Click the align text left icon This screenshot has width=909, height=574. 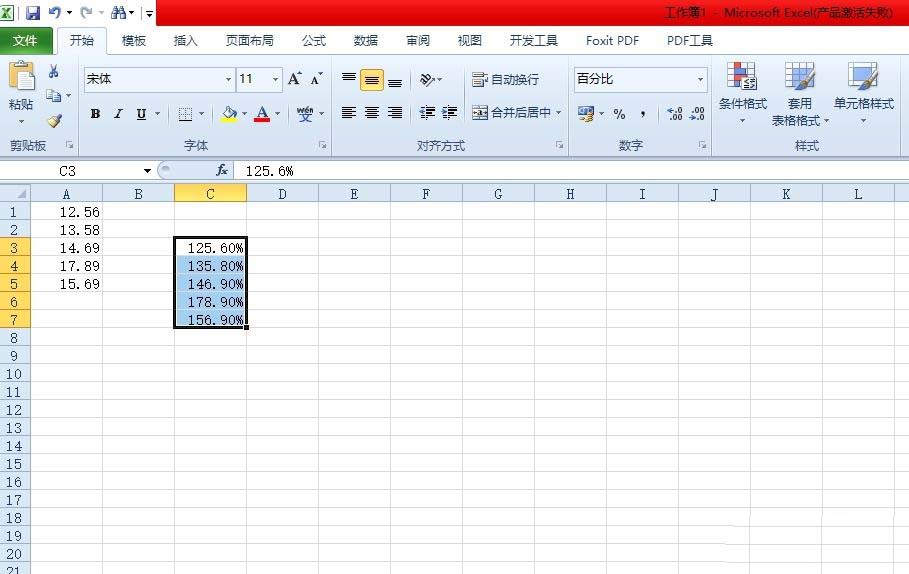tap(348, 112)
